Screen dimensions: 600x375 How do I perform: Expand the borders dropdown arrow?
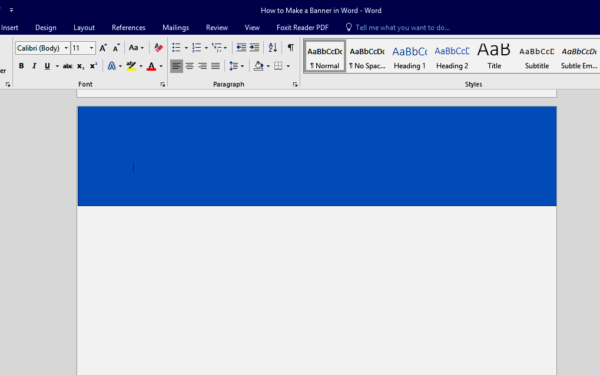tap(288, 66)
